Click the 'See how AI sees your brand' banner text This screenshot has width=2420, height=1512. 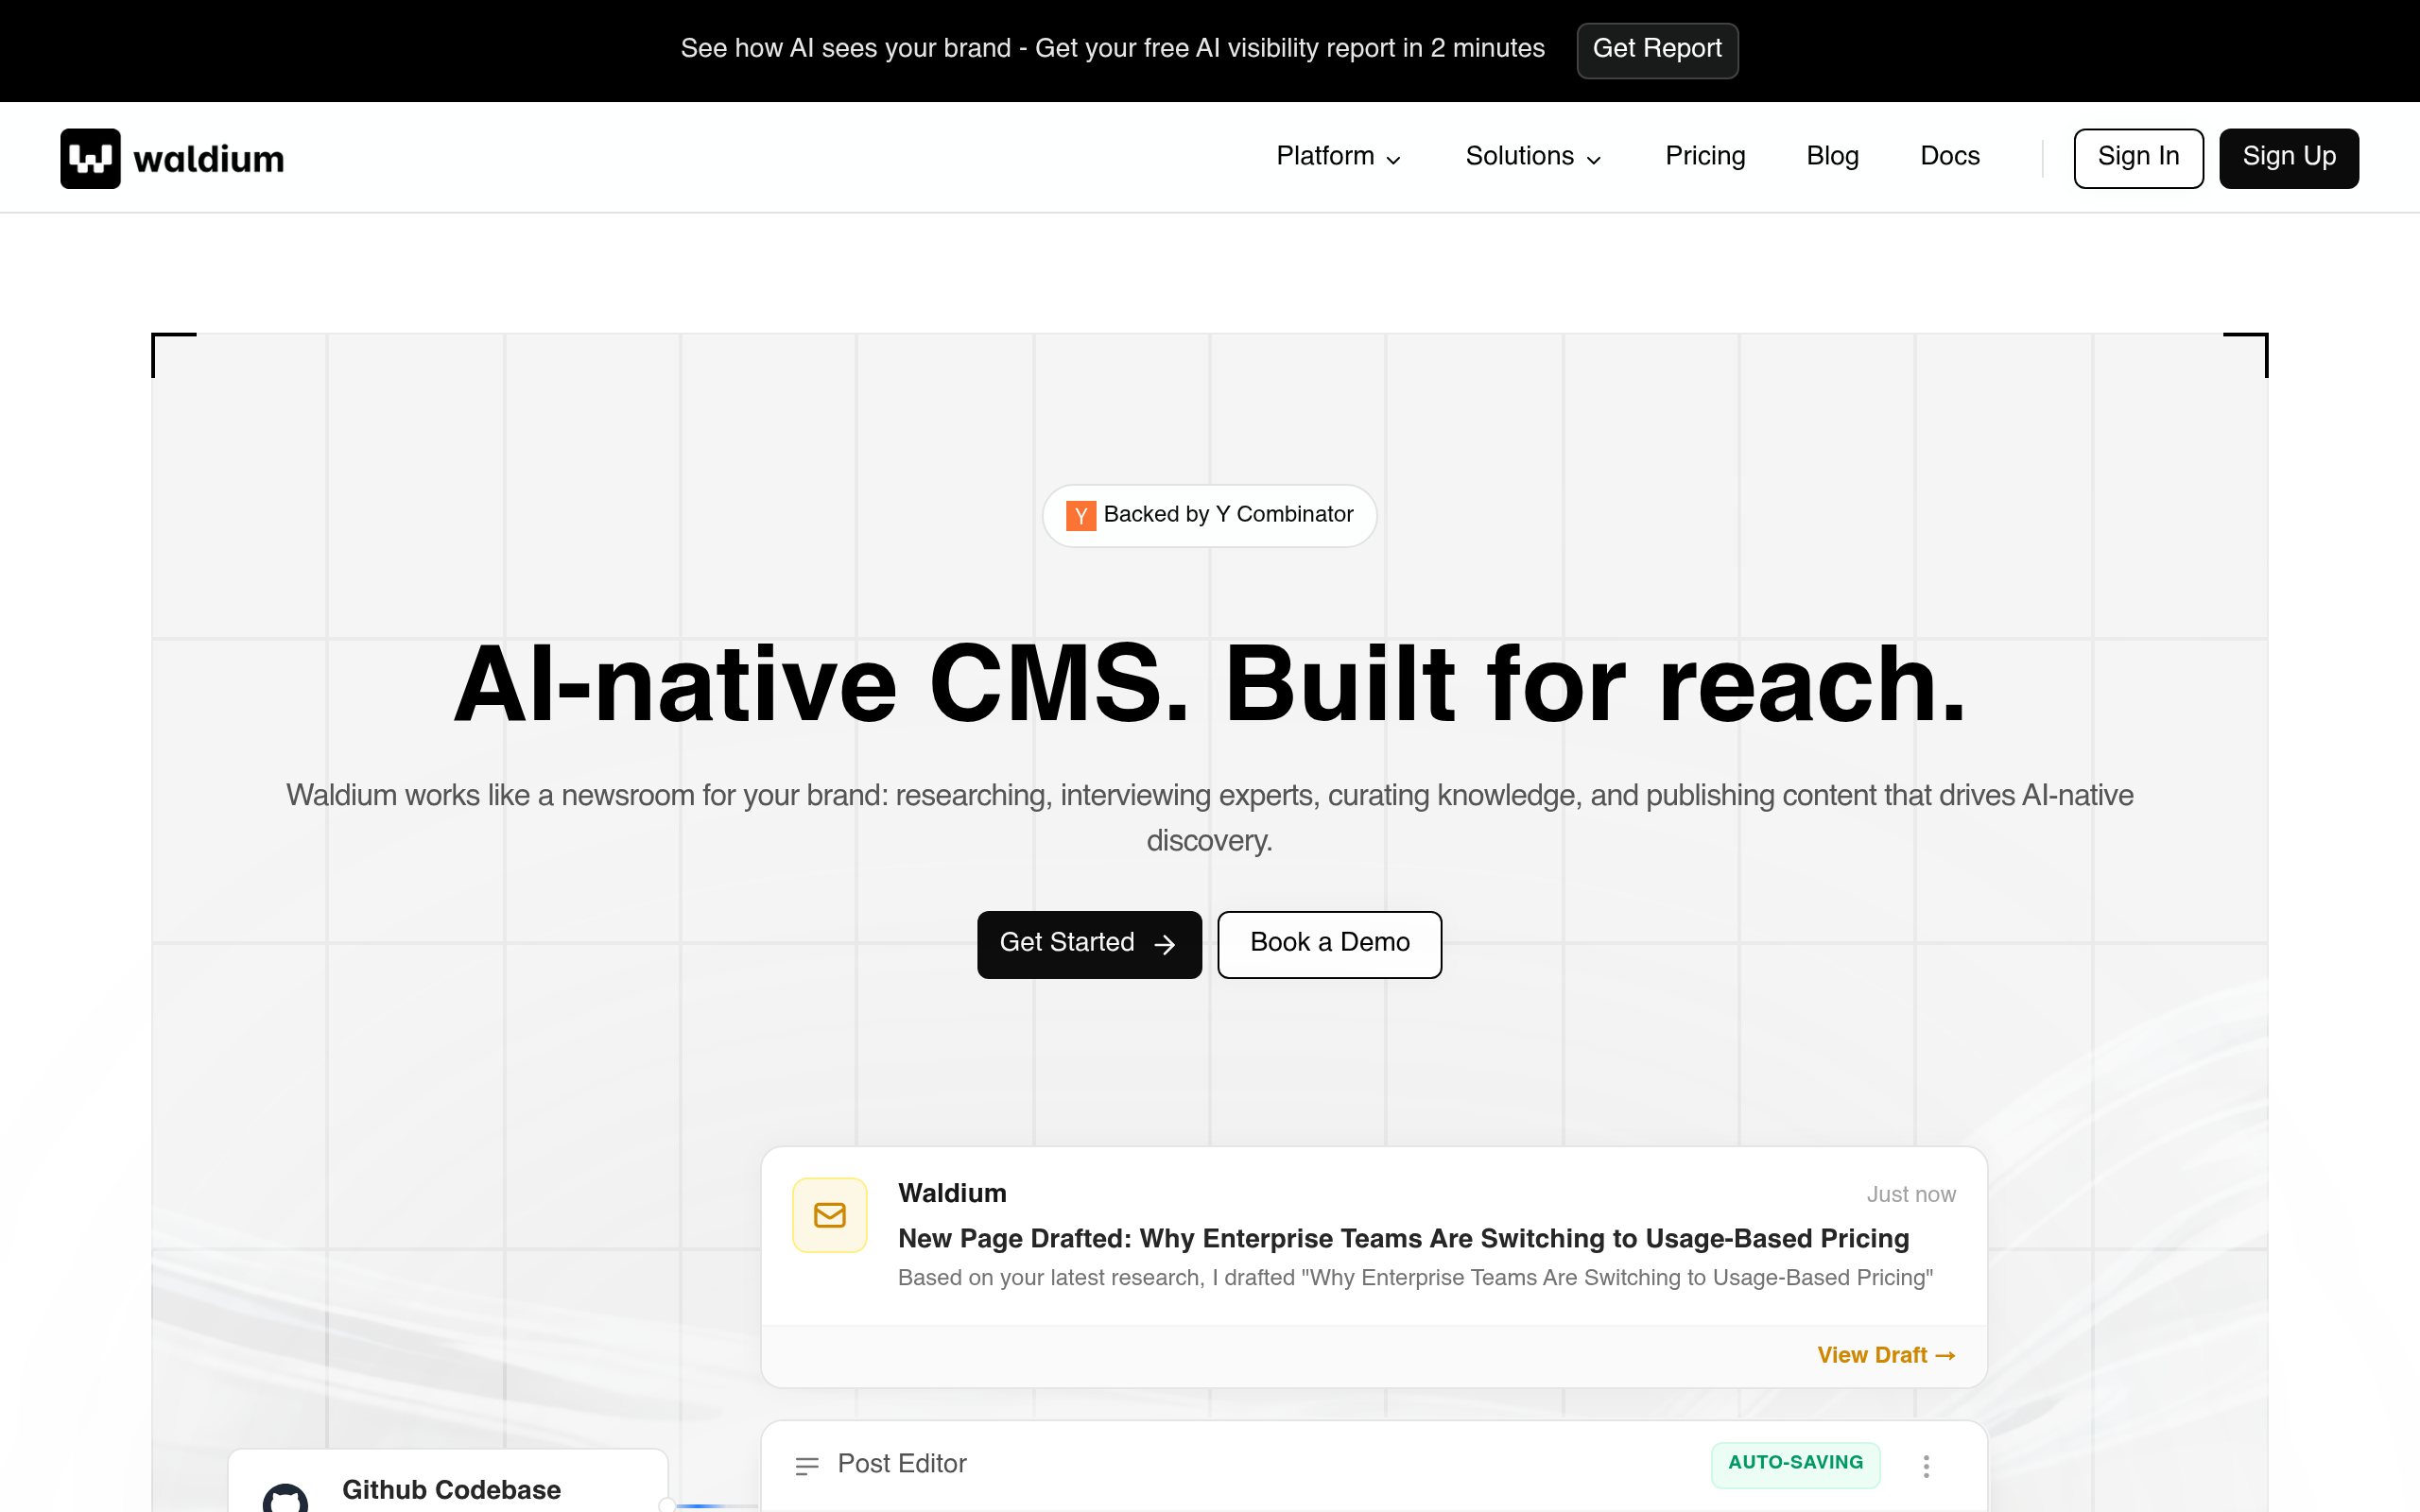[1112, 49]
